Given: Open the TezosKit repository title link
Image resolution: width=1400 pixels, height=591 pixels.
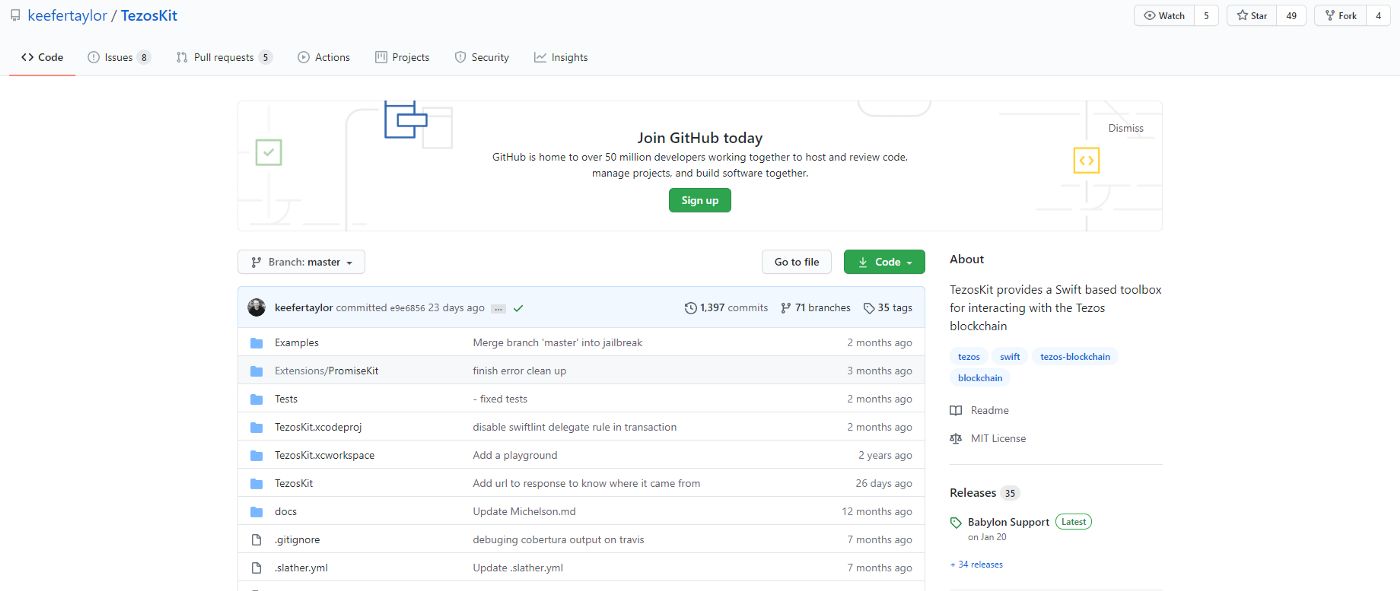Looking at the screenshot, I should [149, 16].
